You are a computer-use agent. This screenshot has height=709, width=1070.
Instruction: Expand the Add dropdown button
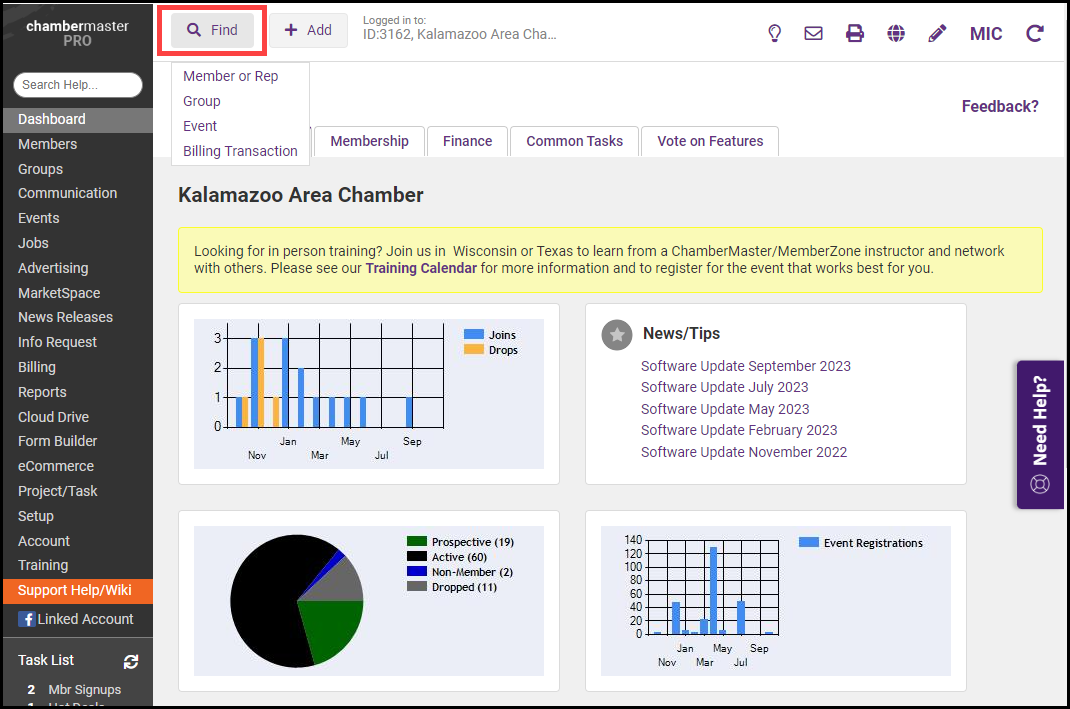coord(308,30)
